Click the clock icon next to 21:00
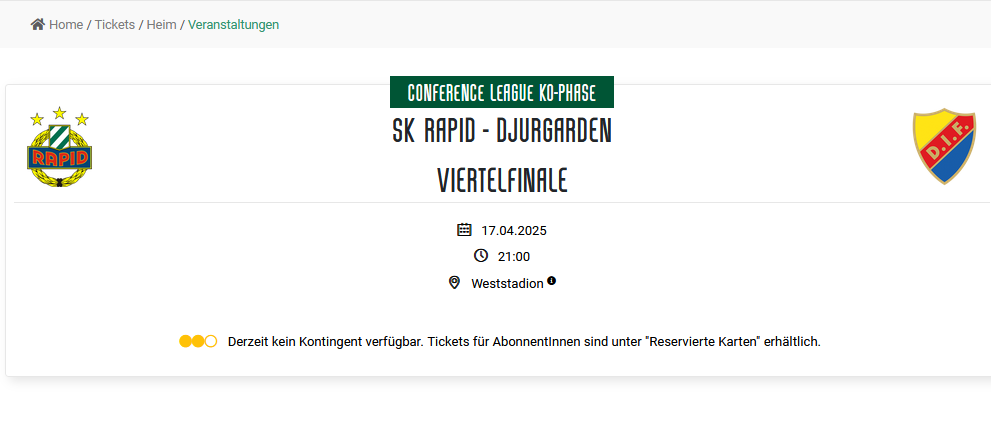This screenshot has height=429, width=991. pyautogui.click(x=481, y=256)
